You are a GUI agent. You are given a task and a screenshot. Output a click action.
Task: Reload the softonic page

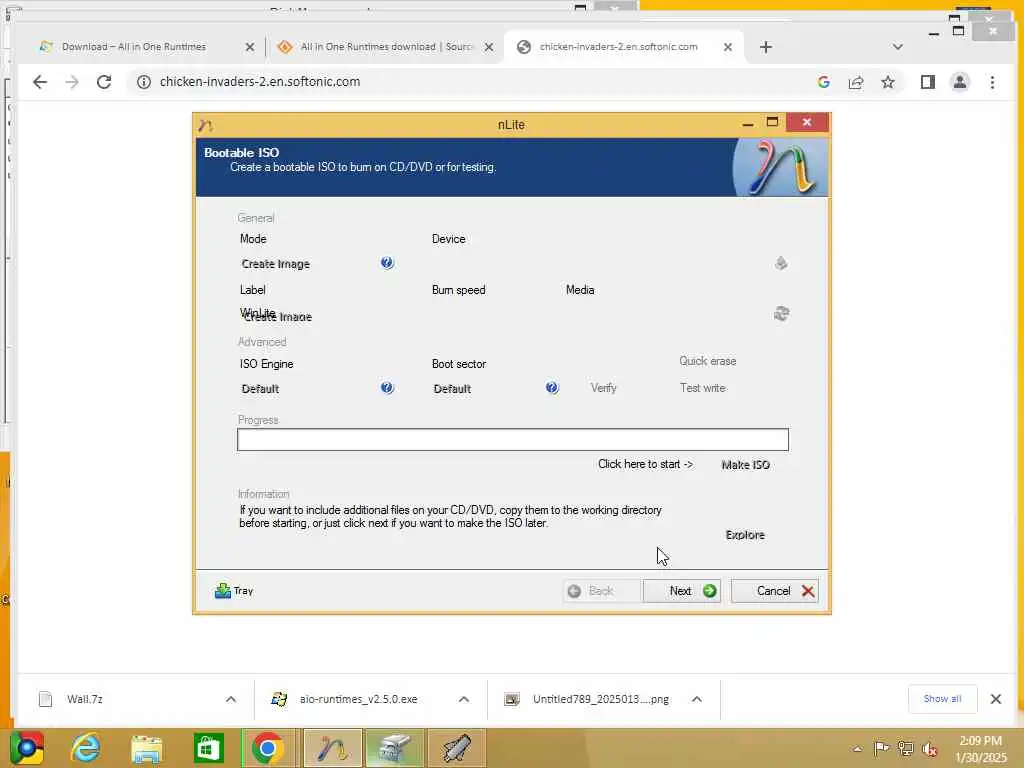pos(104,82)
